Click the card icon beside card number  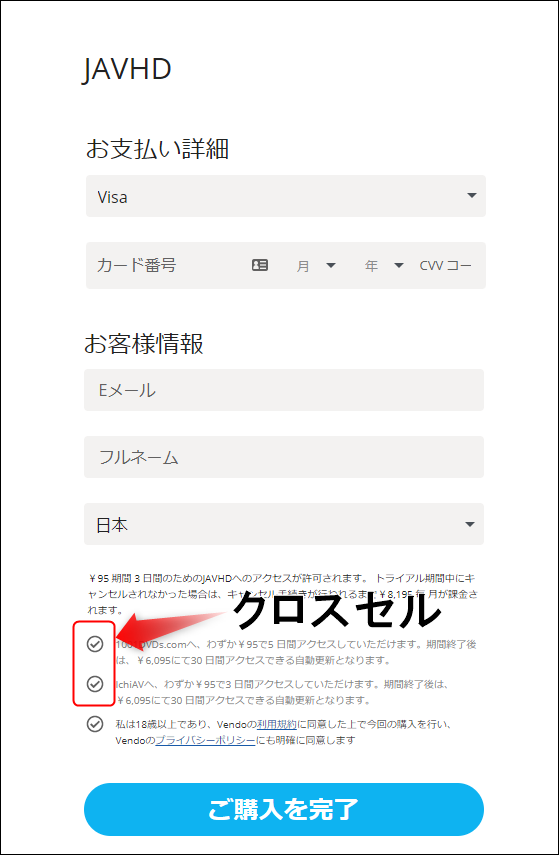260,266
